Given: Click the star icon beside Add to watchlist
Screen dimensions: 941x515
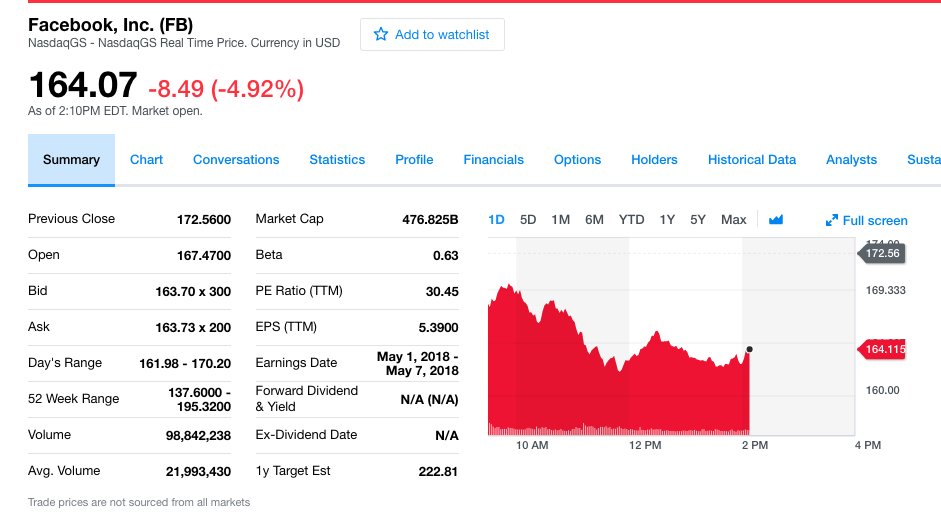Looking at the screenshot, I should coord(380,34).
